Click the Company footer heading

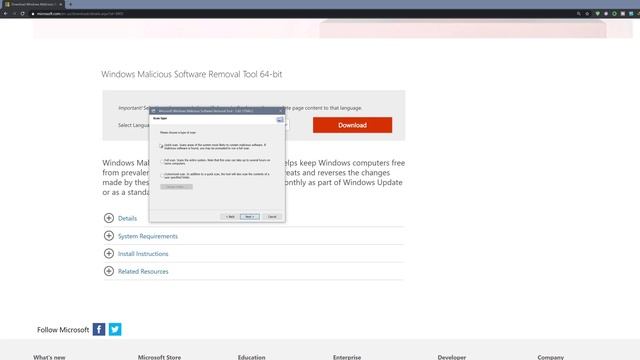tap(551, 357)
